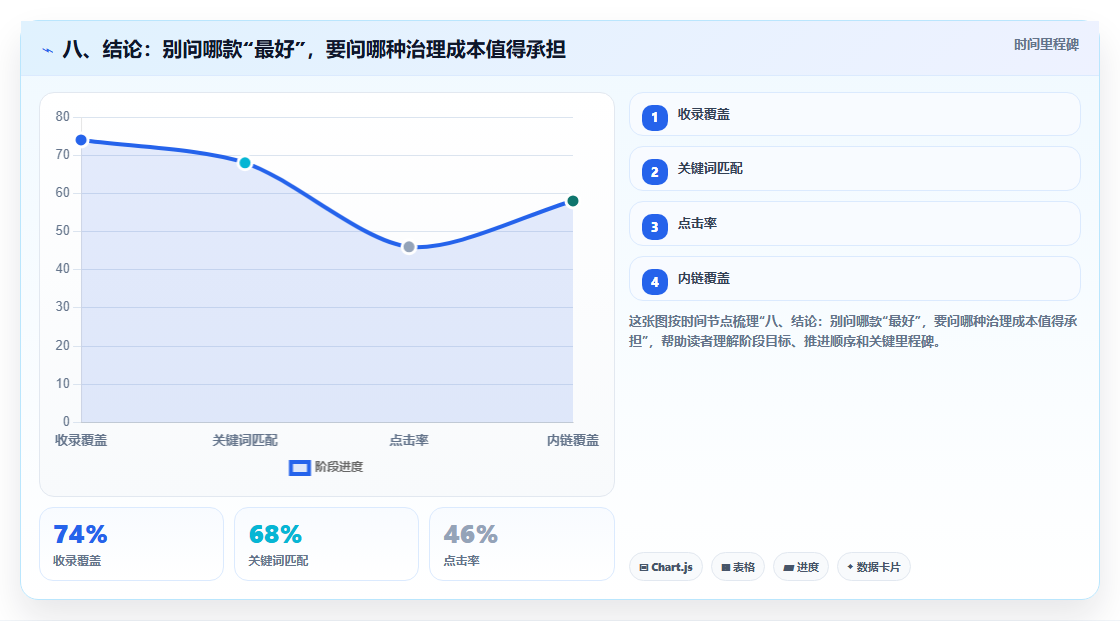
Task: Click the x-axis label 点击率
Action: 409,440
